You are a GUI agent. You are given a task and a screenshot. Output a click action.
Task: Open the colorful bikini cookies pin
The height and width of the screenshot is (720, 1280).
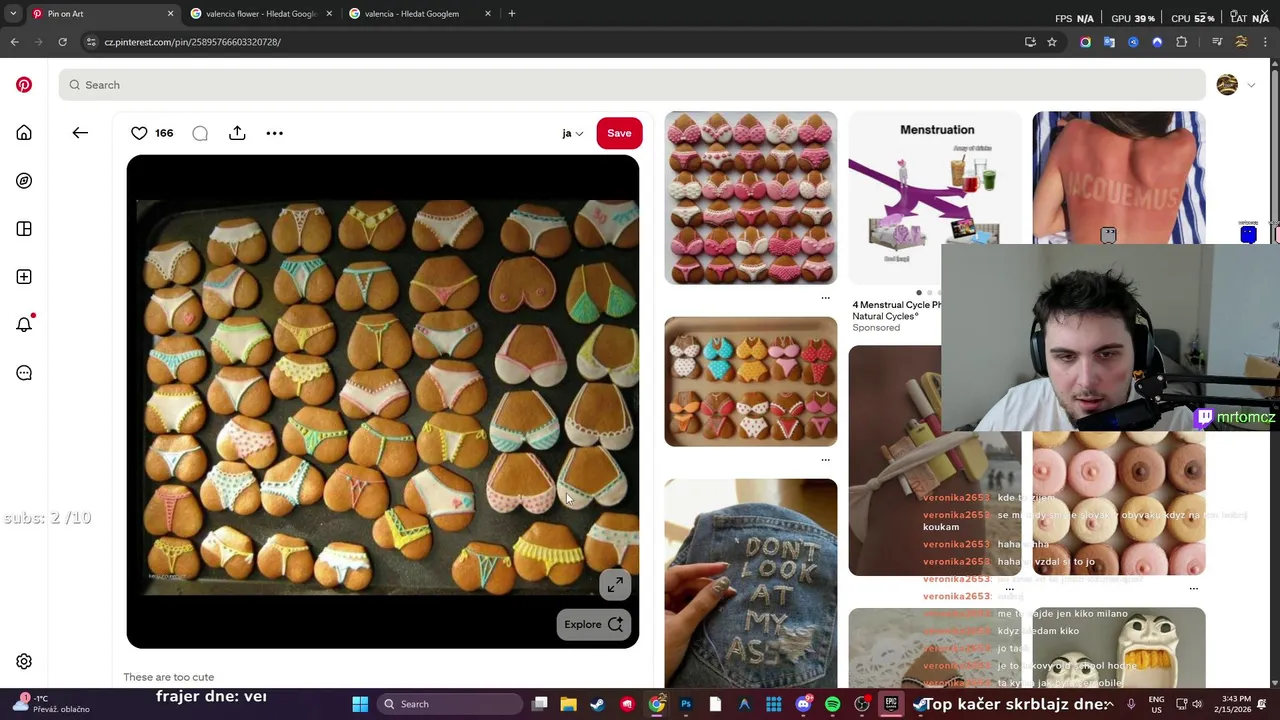coord(751,382)
